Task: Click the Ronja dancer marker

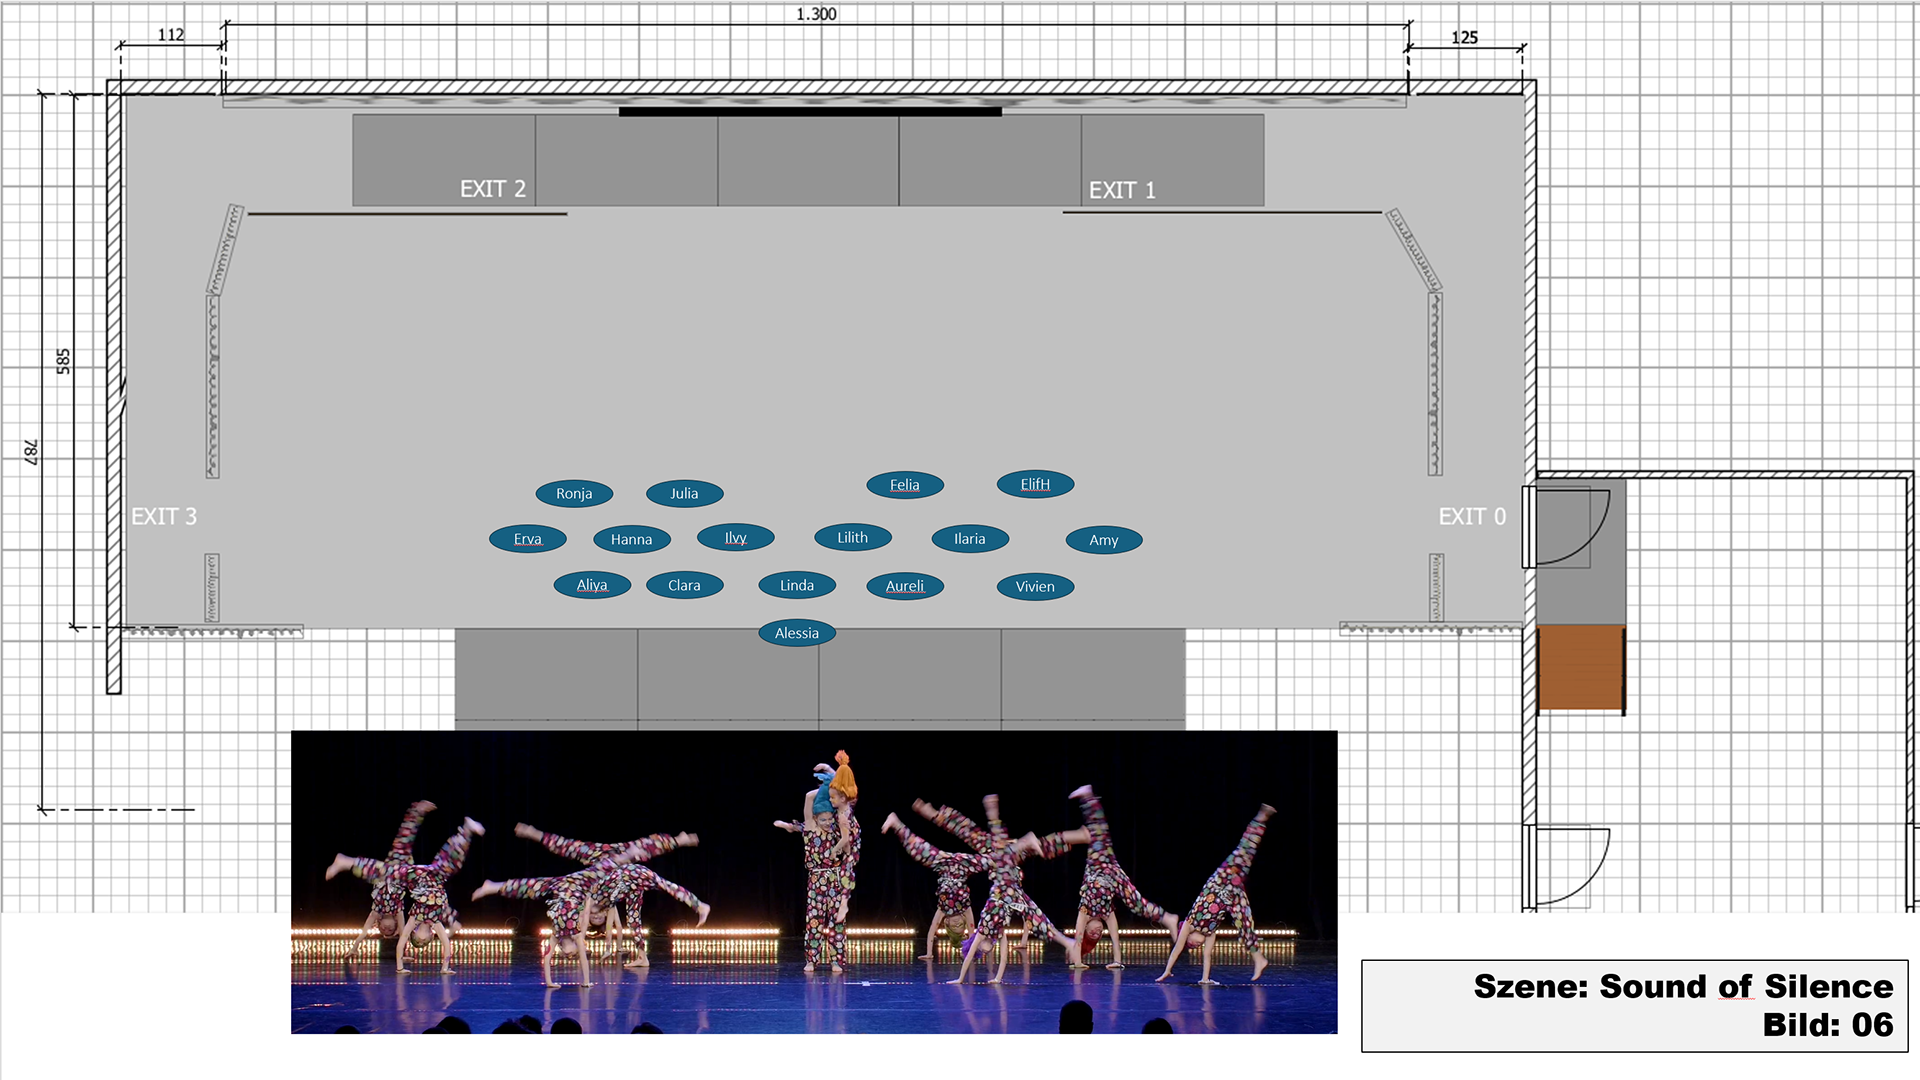Action: (574, 493)
